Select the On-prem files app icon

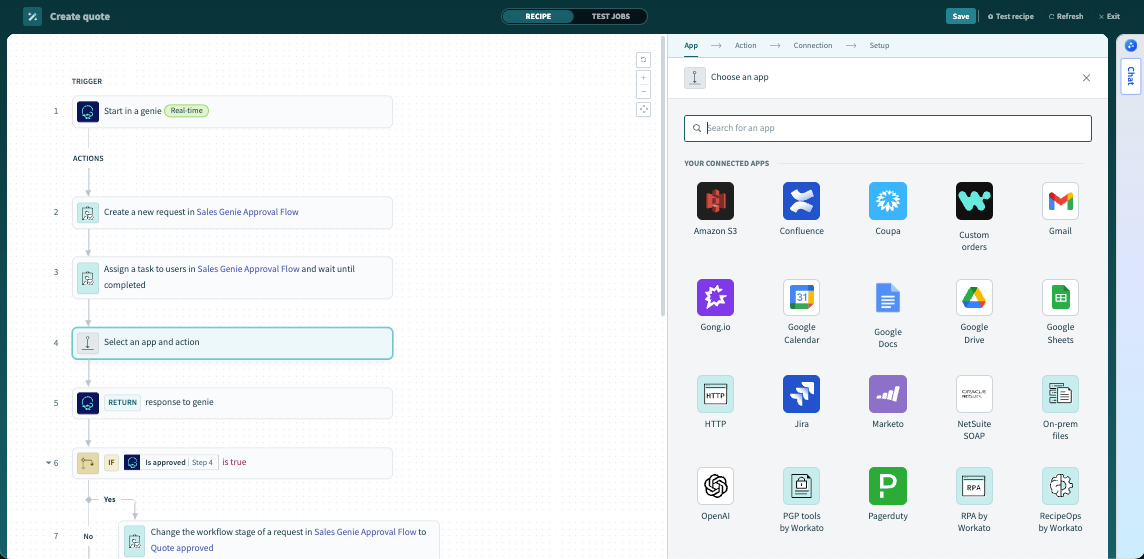click(1060, 393)
